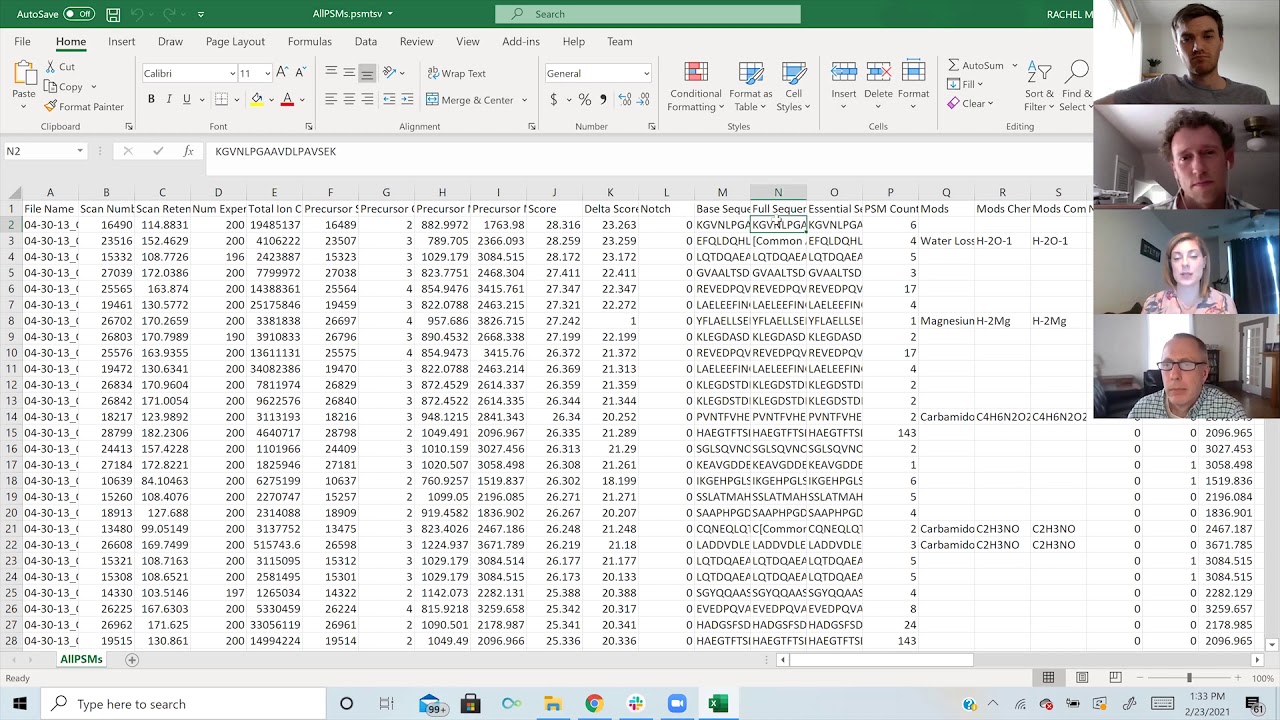The image size is (1280, 720).
Task: Click the Percent Style icon
Action: pyautogui.click(x=585, y=99)
